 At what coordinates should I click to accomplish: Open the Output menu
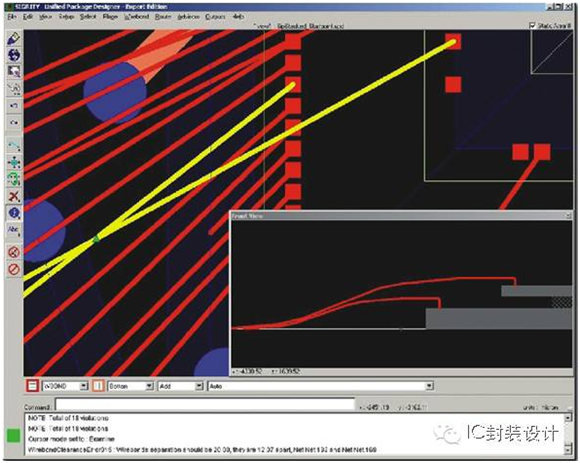click(215, 17)
